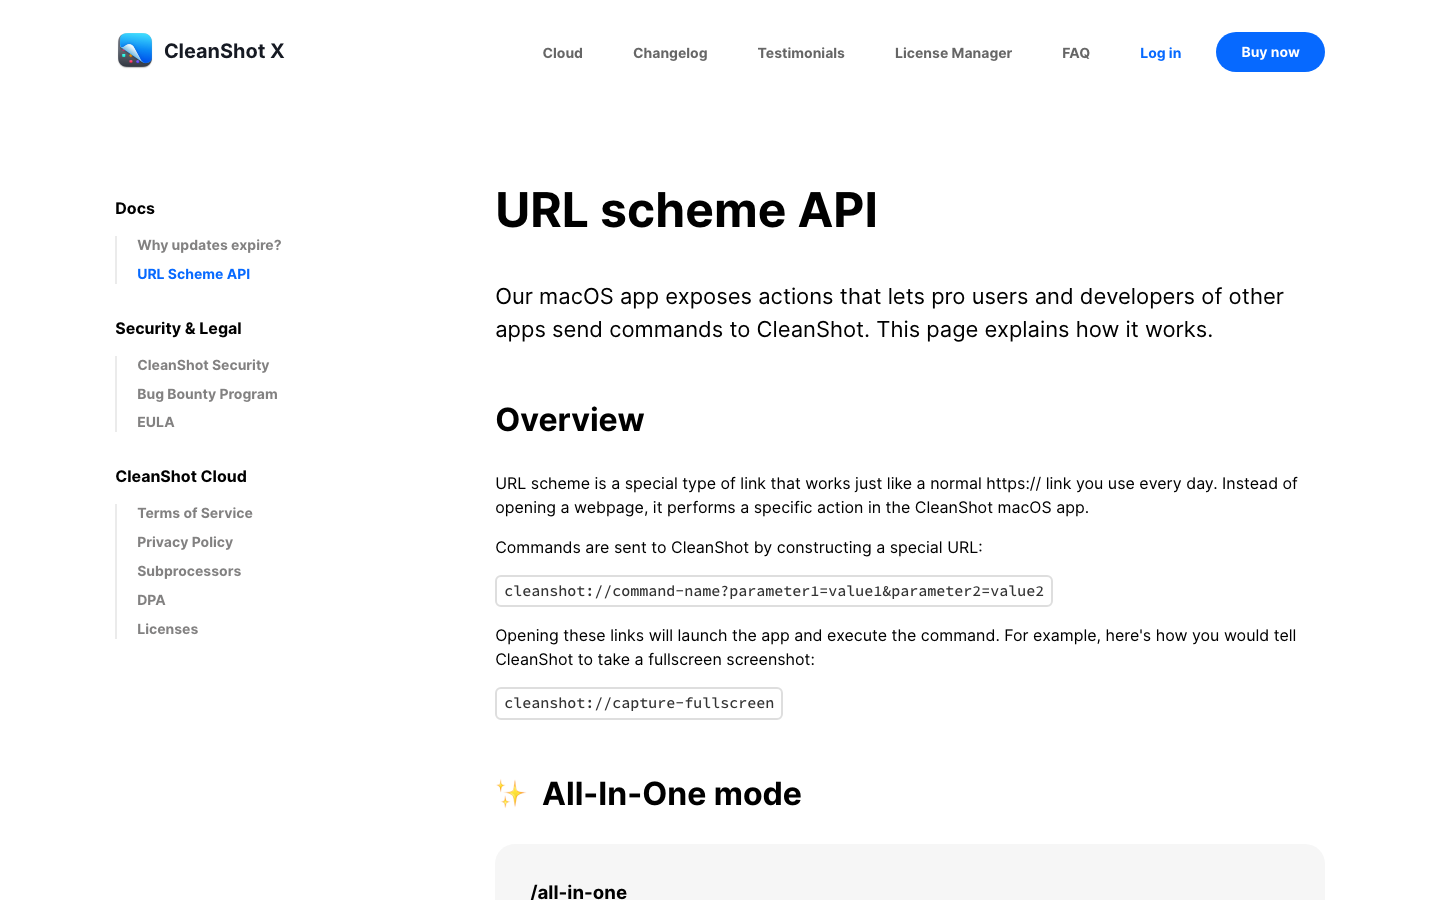1440x900 pixels.
Task: Click the CleanShot X brand name
Action: point(224,51)
